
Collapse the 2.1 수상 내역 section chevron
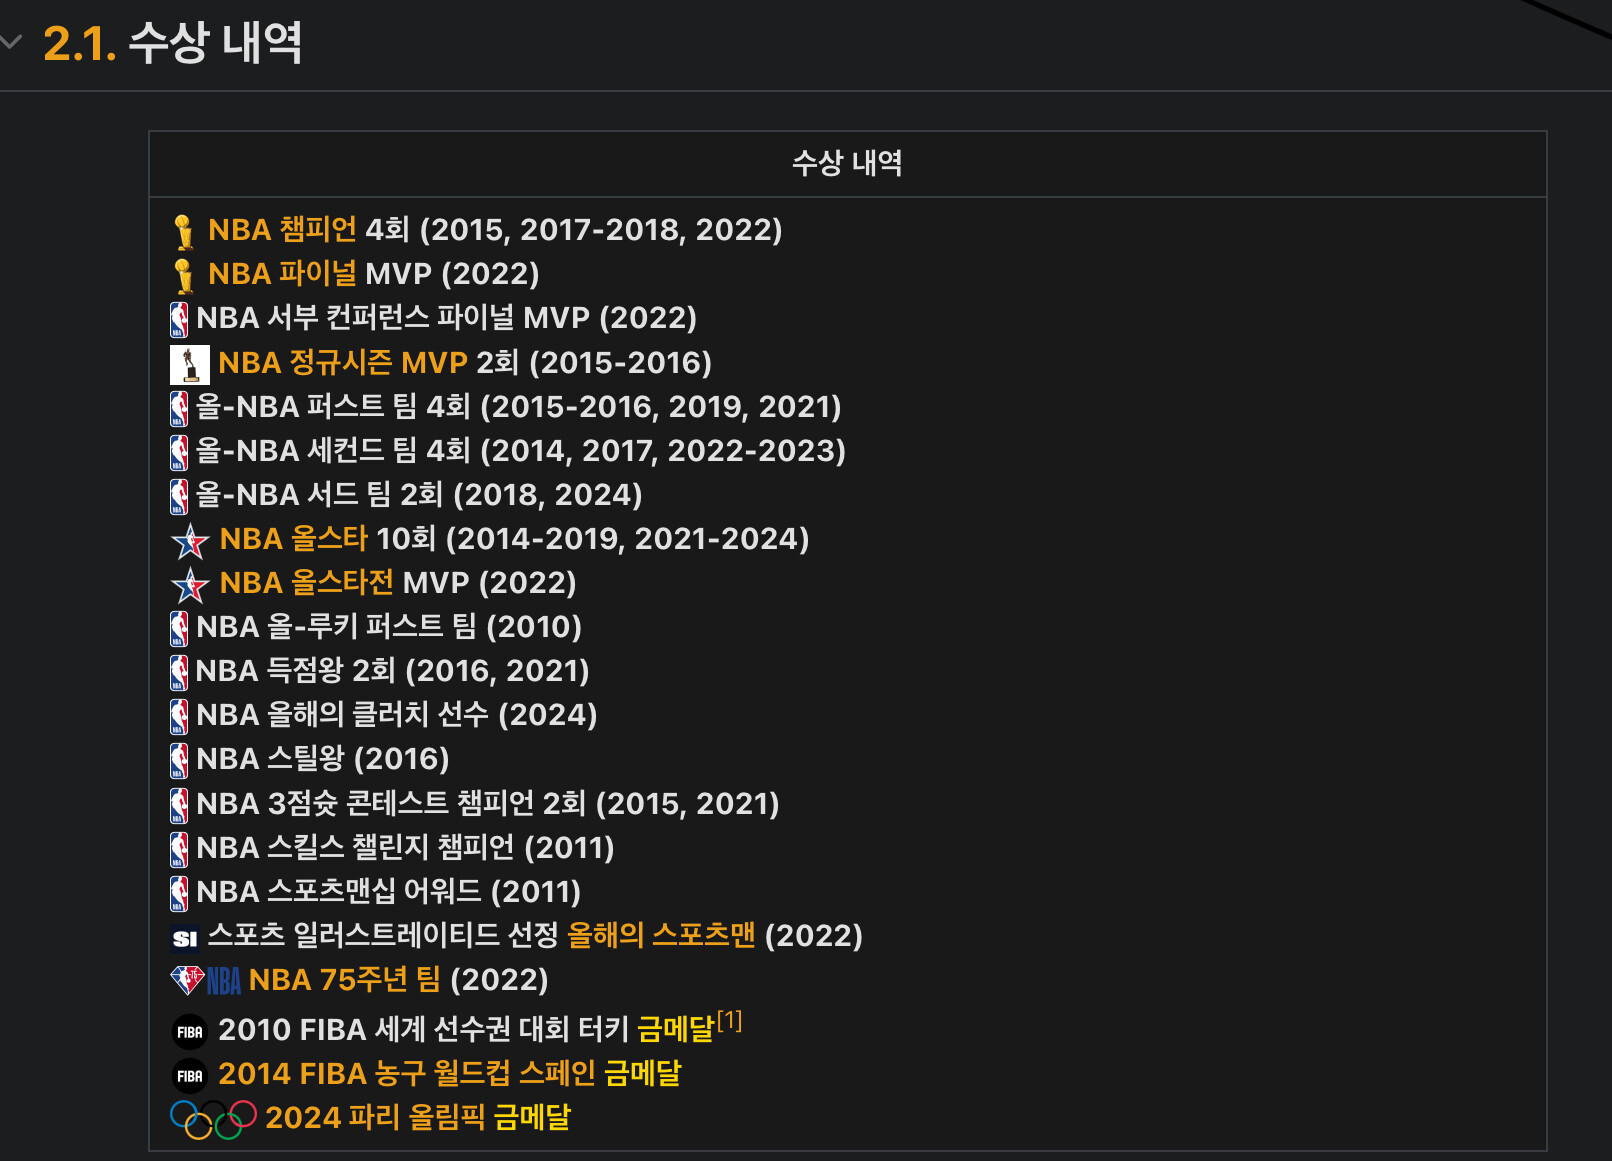[x=12, y=43]
